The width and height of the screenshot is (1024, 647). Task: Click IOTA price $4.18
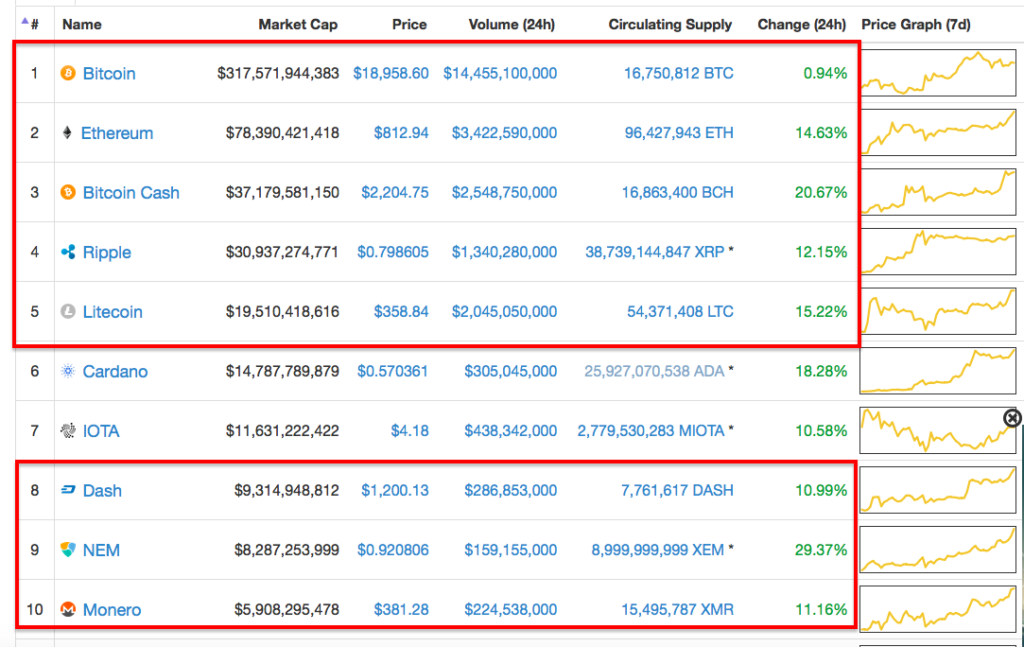pos(409,430)
